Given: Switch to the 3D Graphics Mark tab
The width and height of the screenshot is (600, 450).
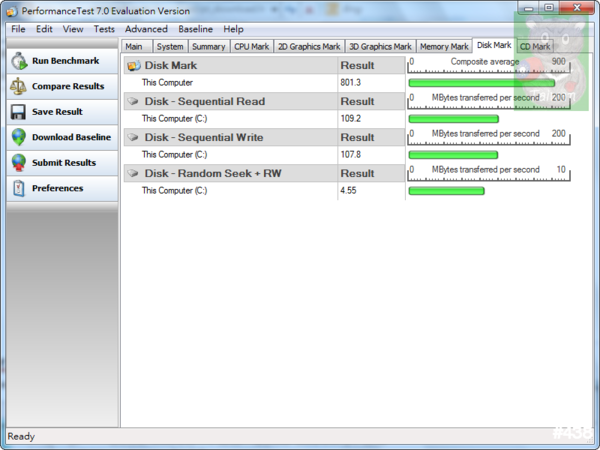Looking at the screenshot, I should point(380,46).
